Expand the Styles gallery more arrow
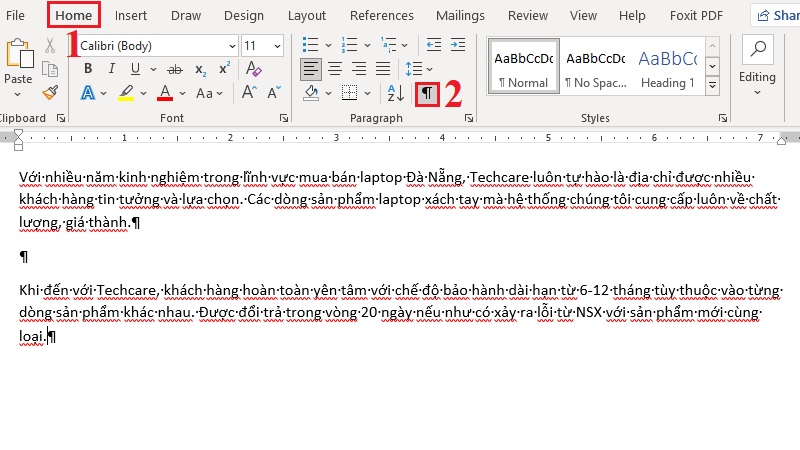This screenshot has width=800, height=450. point(712,85)
